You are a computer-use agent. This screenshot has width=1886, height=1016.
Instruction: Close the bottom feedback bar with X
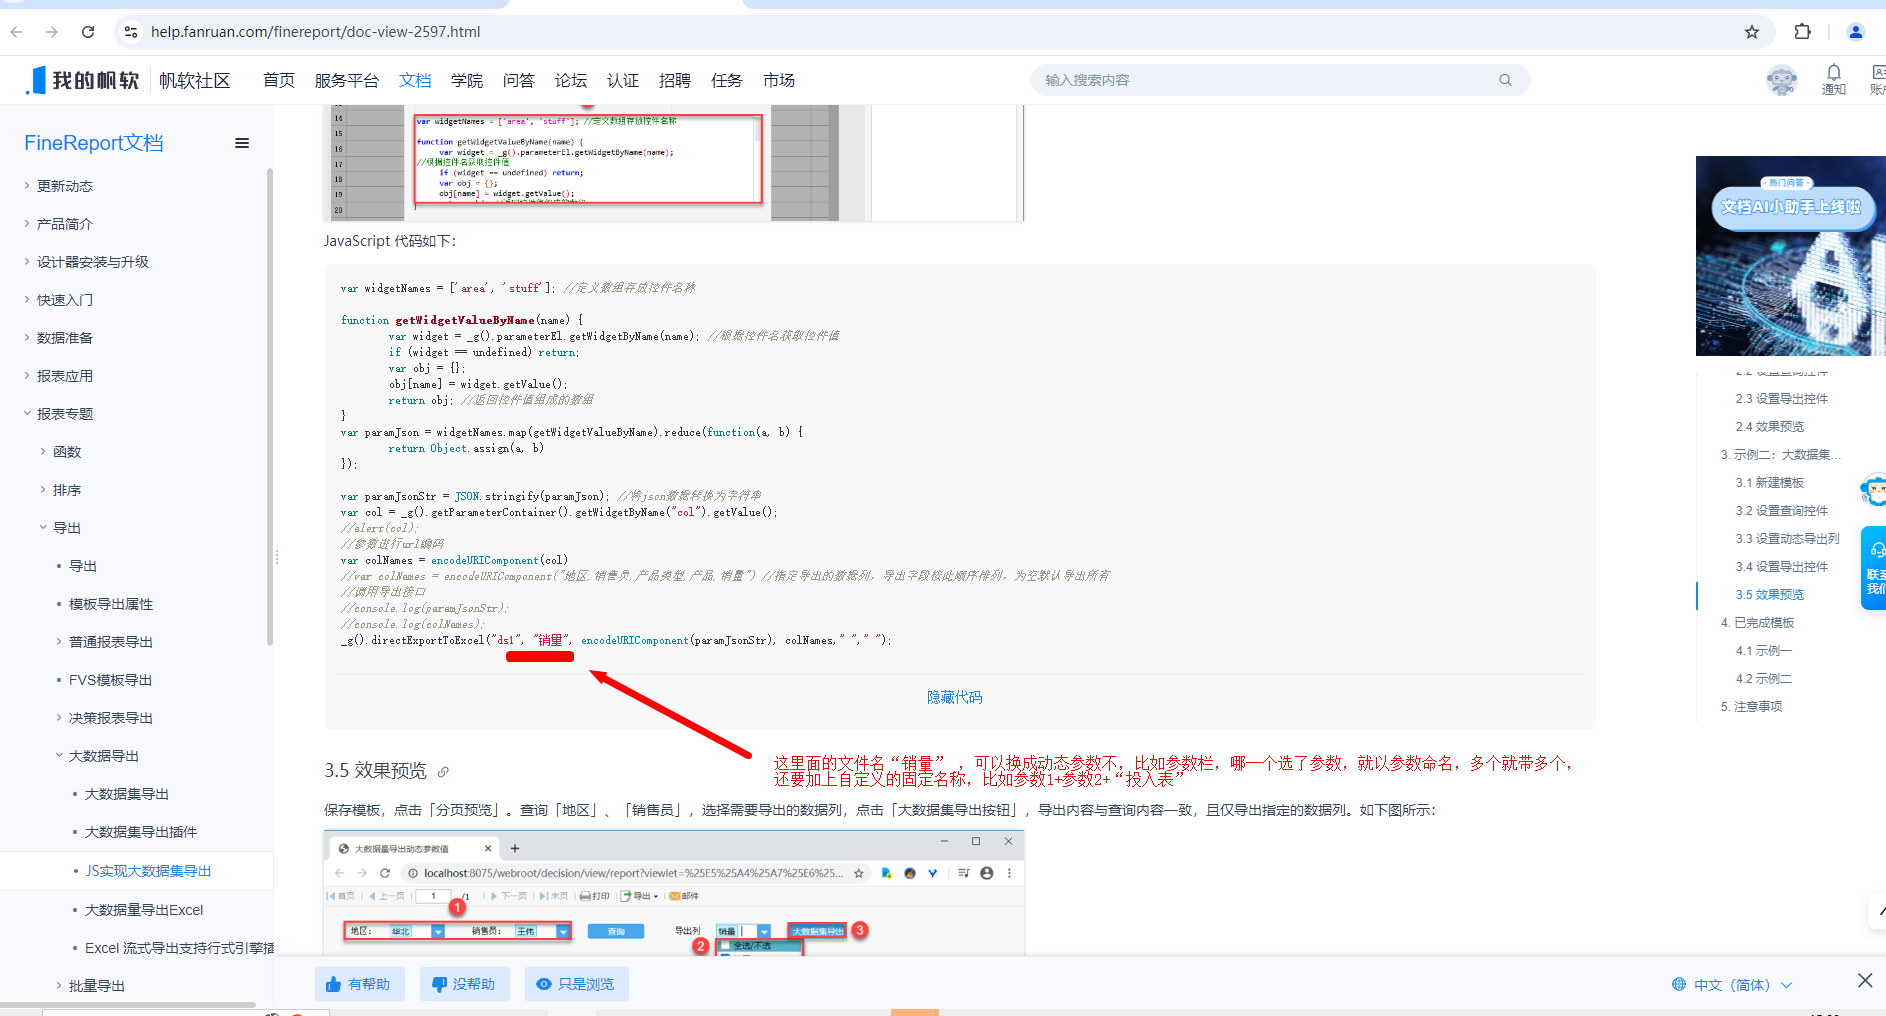(1865, 980)
